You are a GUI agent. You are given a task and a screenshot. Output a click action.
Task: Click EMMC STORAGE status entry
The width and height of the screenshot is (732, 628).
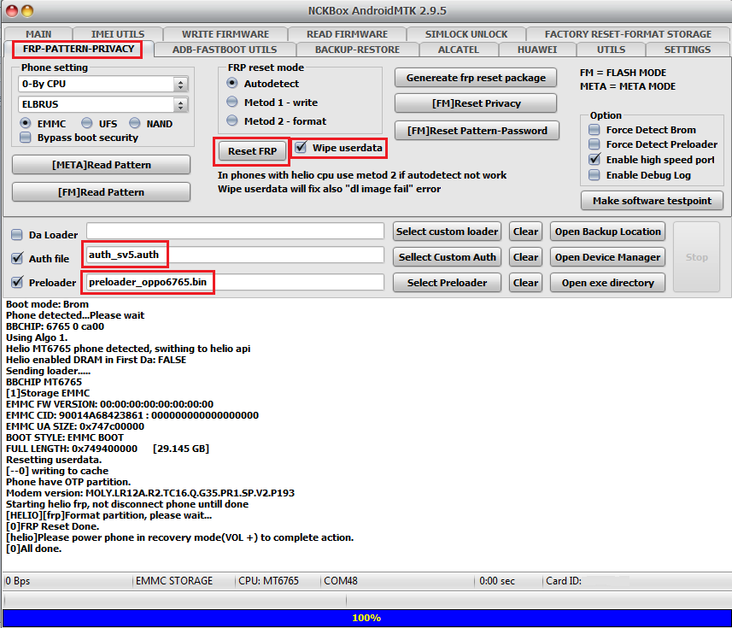point(174,581)
